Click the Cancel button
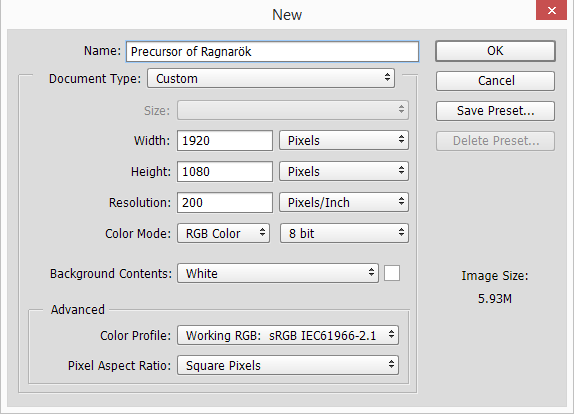Screen dimensions: 574x414 (x=495, y=81)
